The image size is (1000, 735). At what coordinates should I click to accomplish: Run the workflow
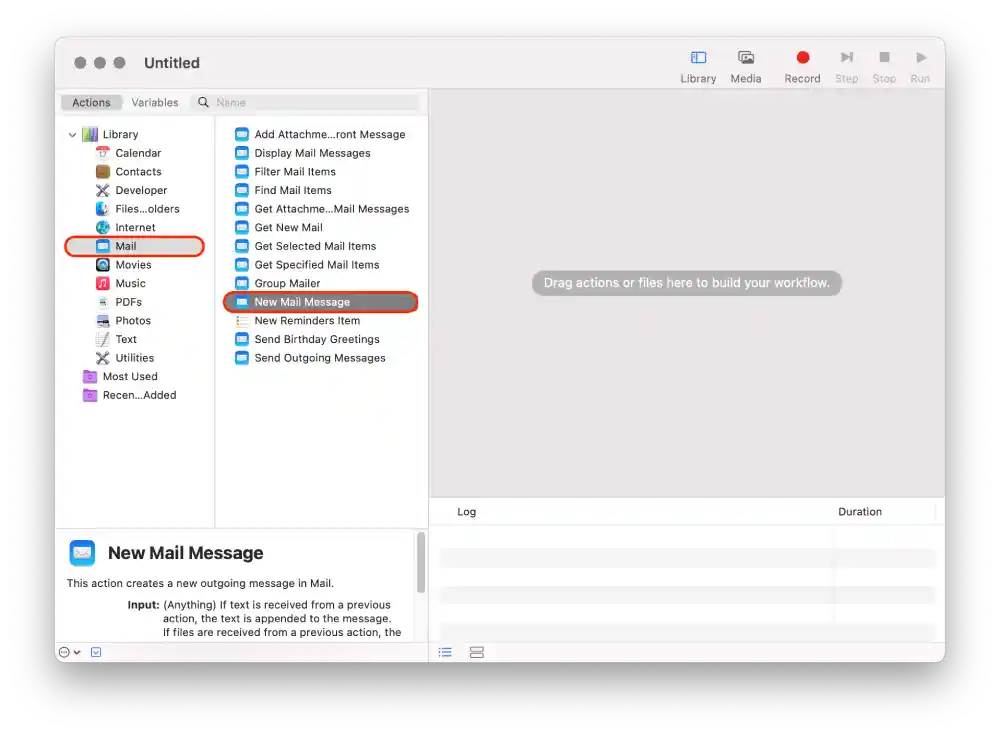[920, 67]
